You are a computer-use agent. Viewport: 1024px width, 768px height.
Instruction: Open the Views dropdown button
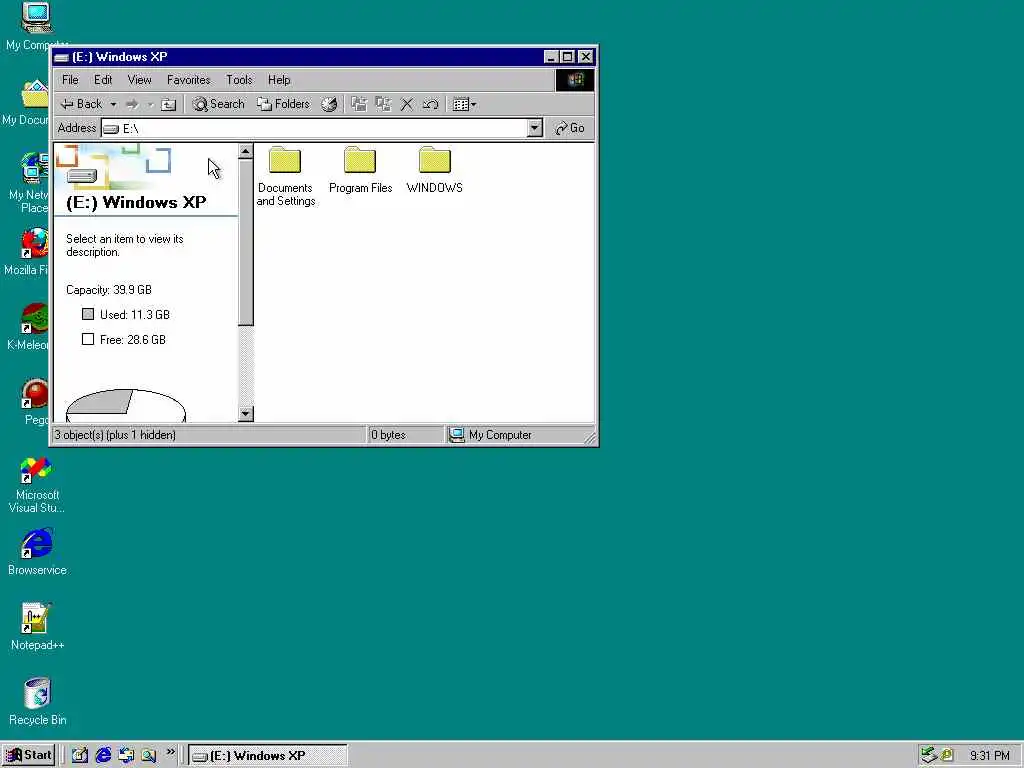click(464, 104)
